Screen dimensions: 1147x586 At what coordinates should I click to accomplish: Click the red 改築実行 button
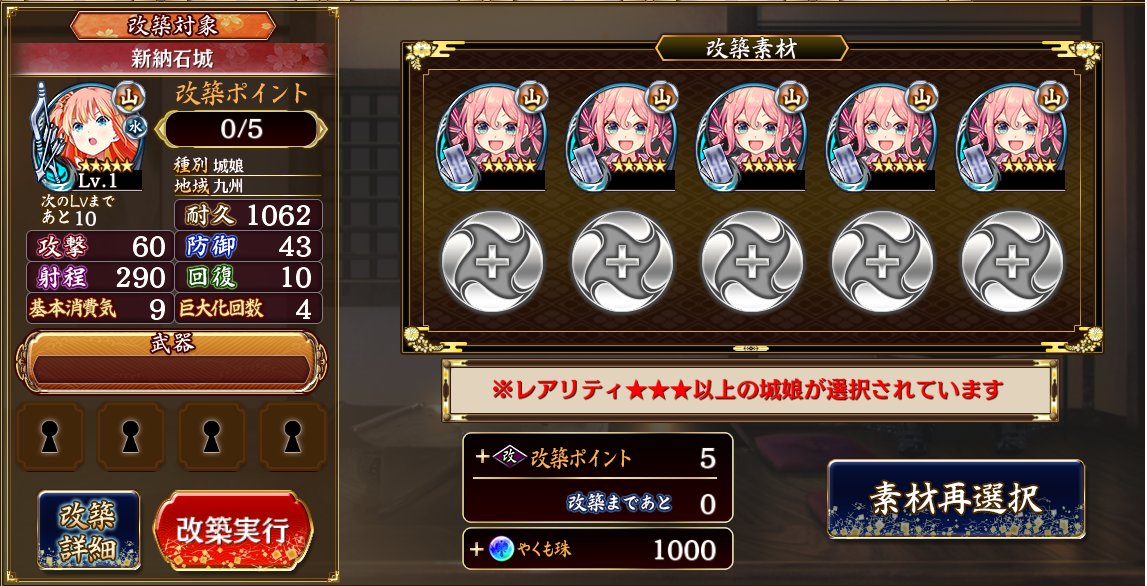point(233,531)
